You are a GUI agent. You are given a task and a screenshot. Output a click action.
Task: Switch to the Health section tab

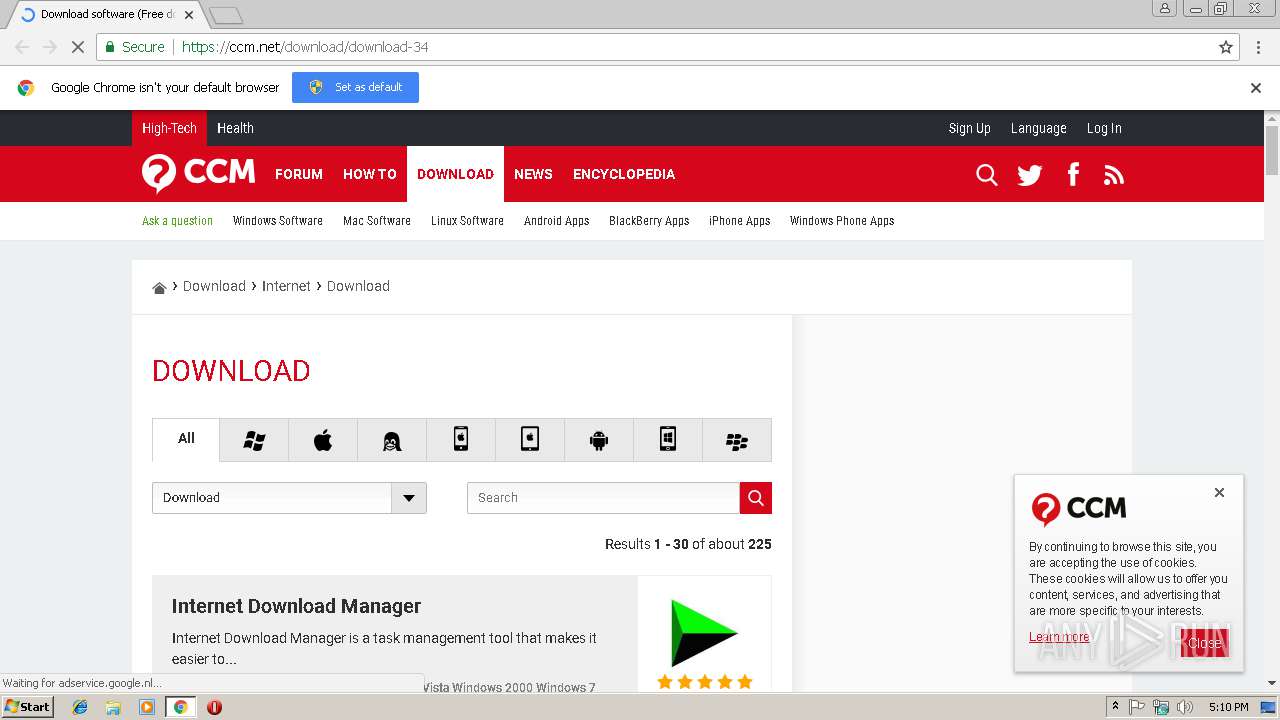point(235,128)
